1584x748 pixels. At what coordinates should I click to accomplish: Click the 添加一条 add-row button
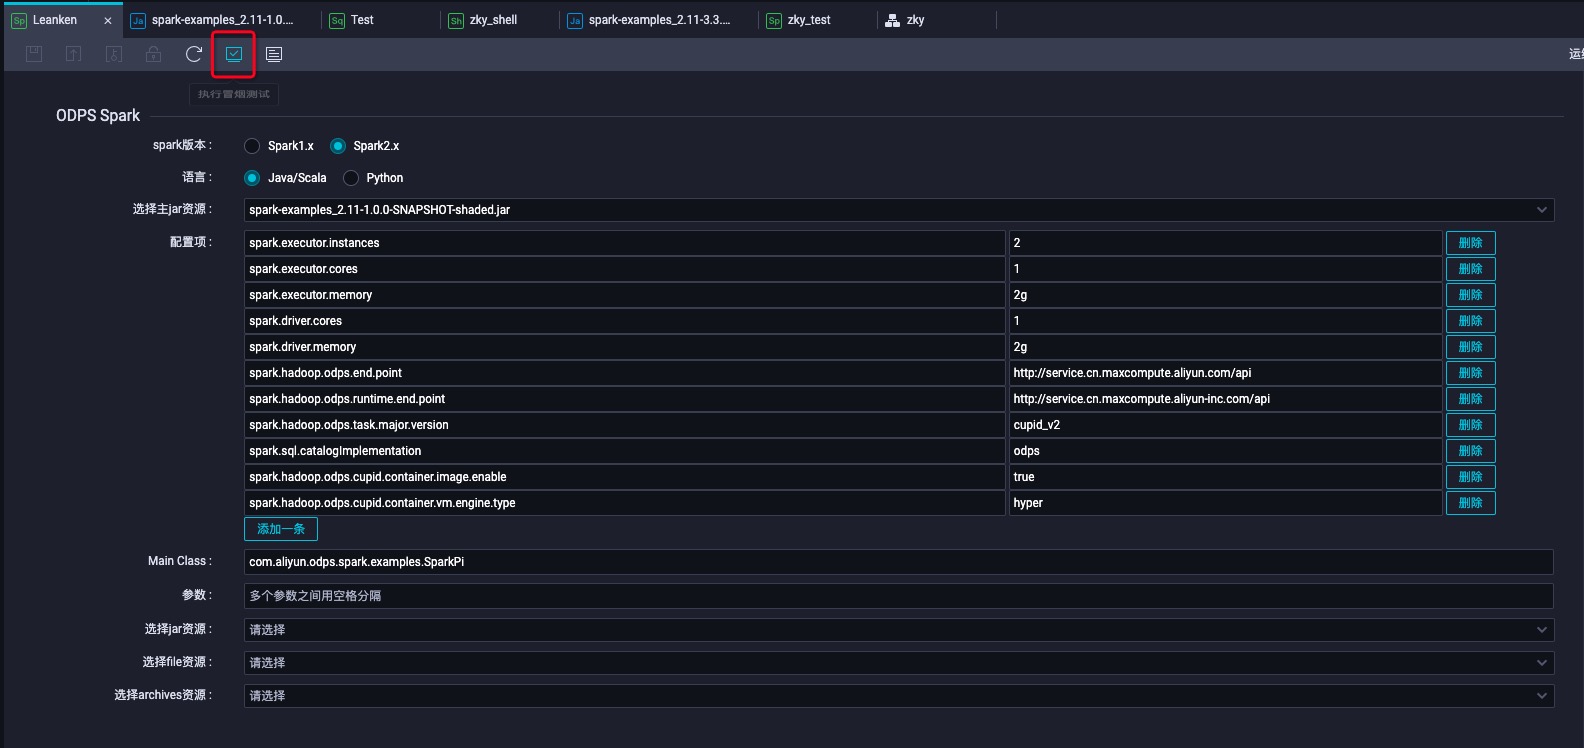coord(281,529)
